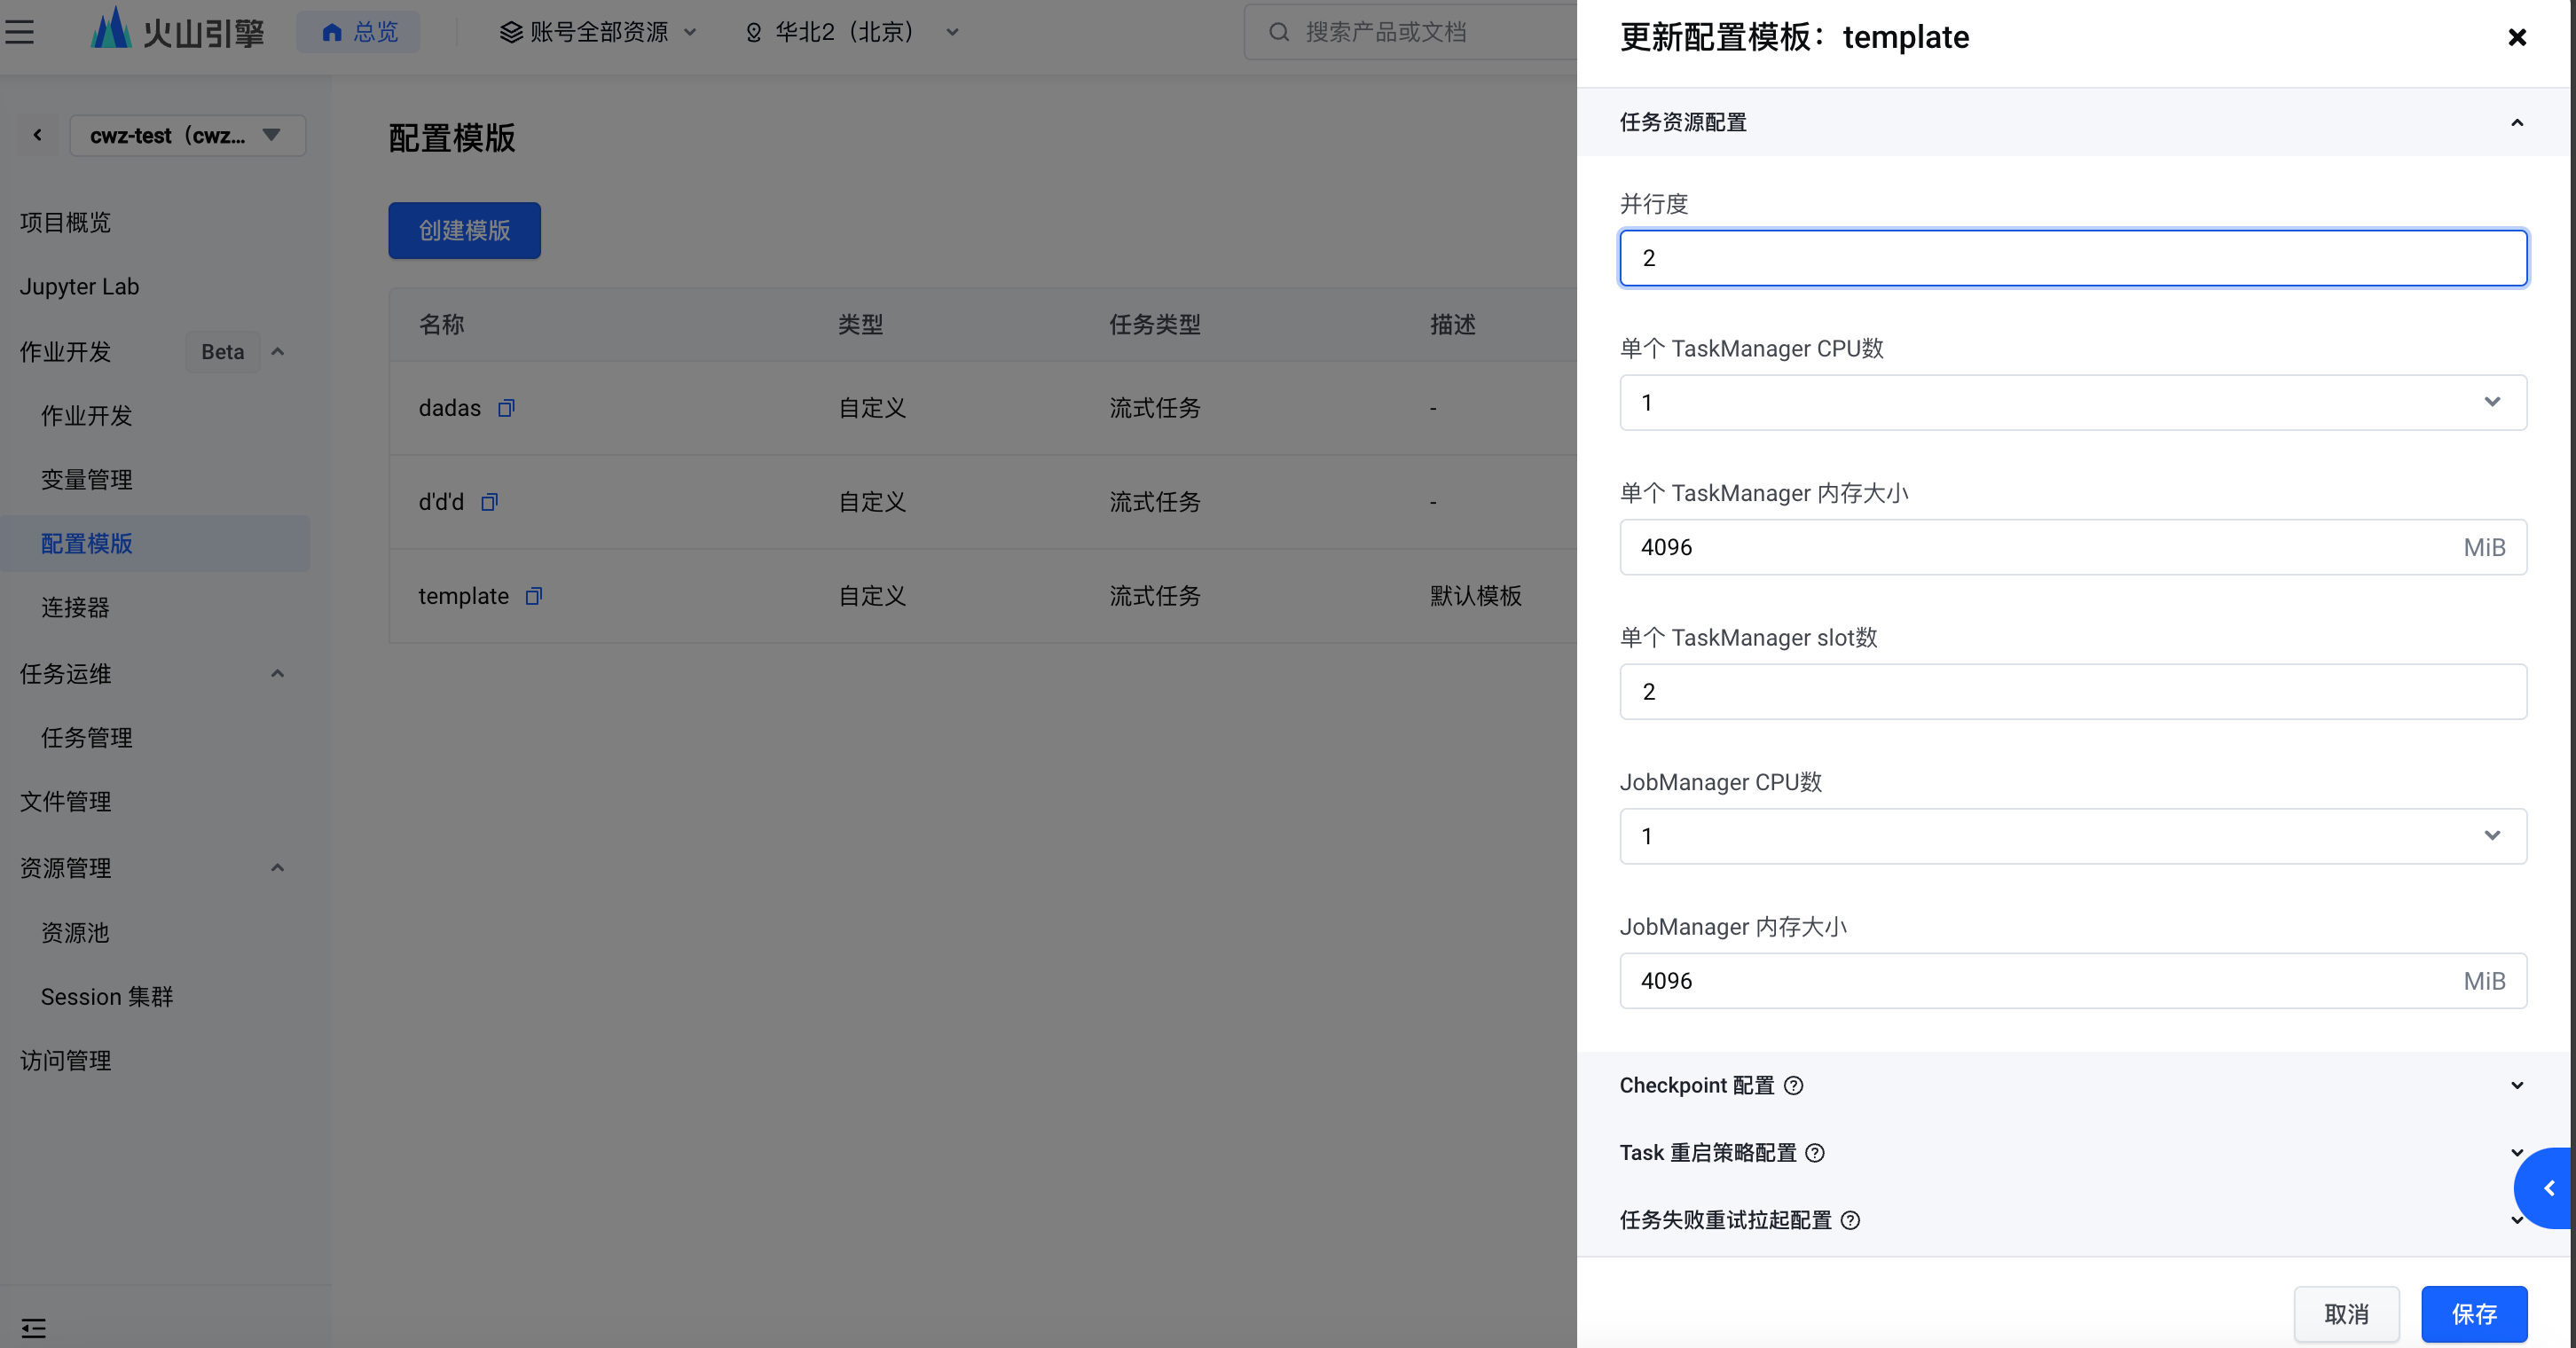Click the 并行度 input field
The width and height of the screenshot is (2576, 1348).
tap(2073, 258)
